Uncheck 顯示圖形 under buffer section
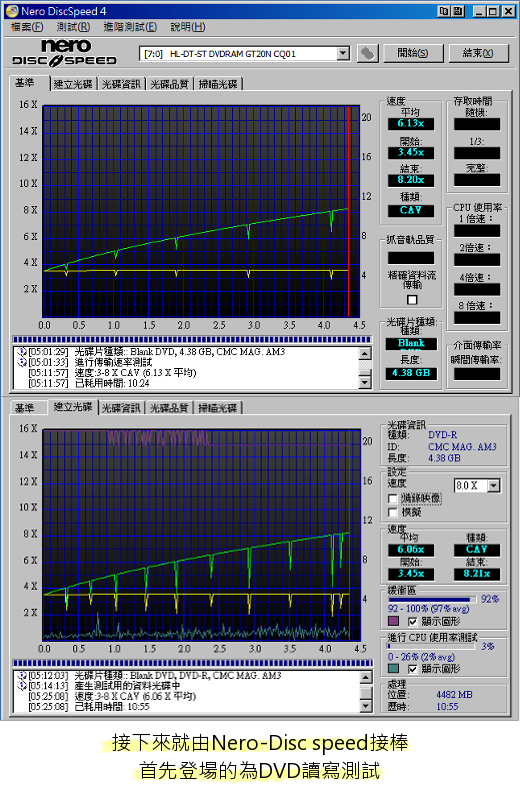The width and height of the screenshot is (520, 800). [413, 621]
